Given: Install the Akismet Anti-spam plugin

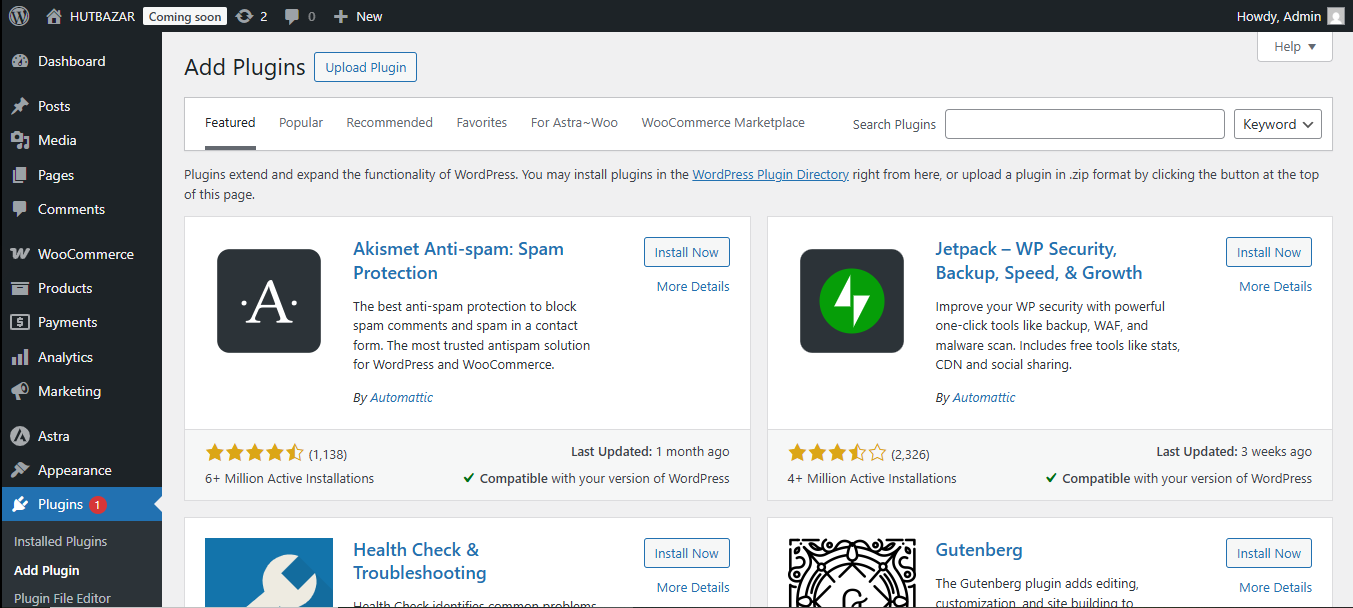Looking at the screenshot, I should [686, 251].
